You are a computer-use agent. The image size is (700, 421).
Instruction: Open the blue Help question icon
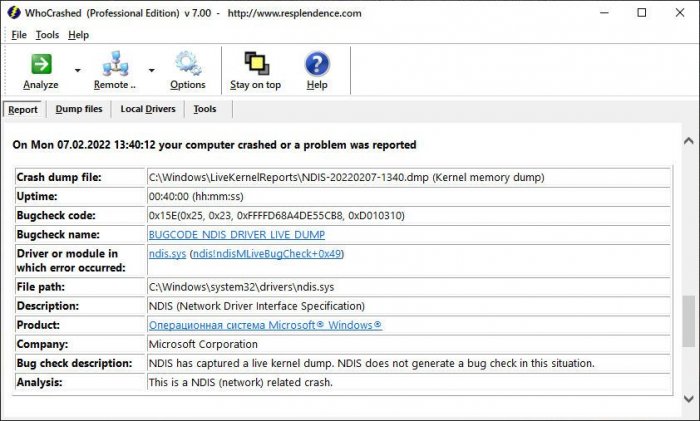[x=317, y=64]
